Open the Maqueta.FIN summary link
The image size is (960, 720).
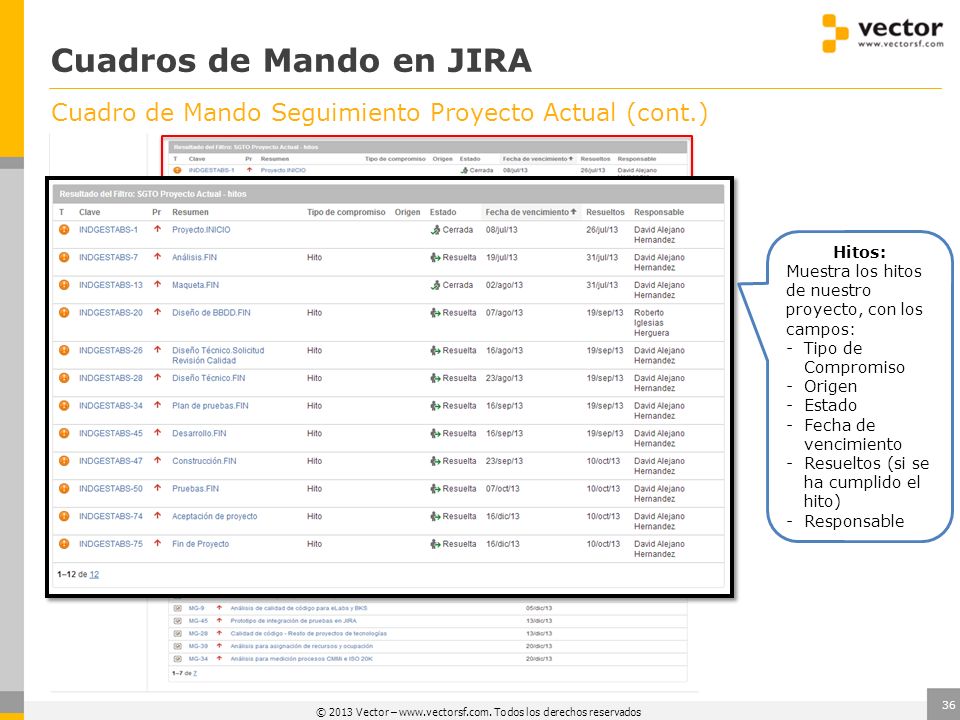tap(195, 285)
